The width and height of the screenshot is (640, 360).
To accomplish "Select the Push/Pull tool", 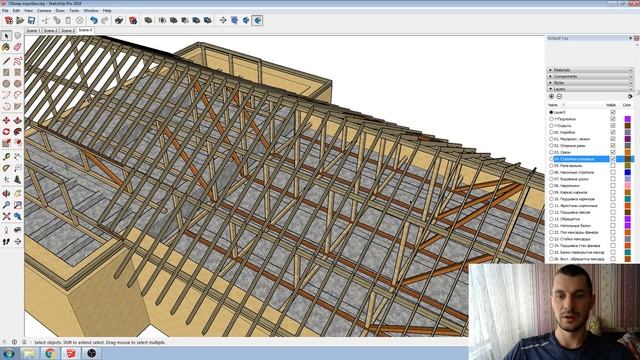I will [18, 120].
